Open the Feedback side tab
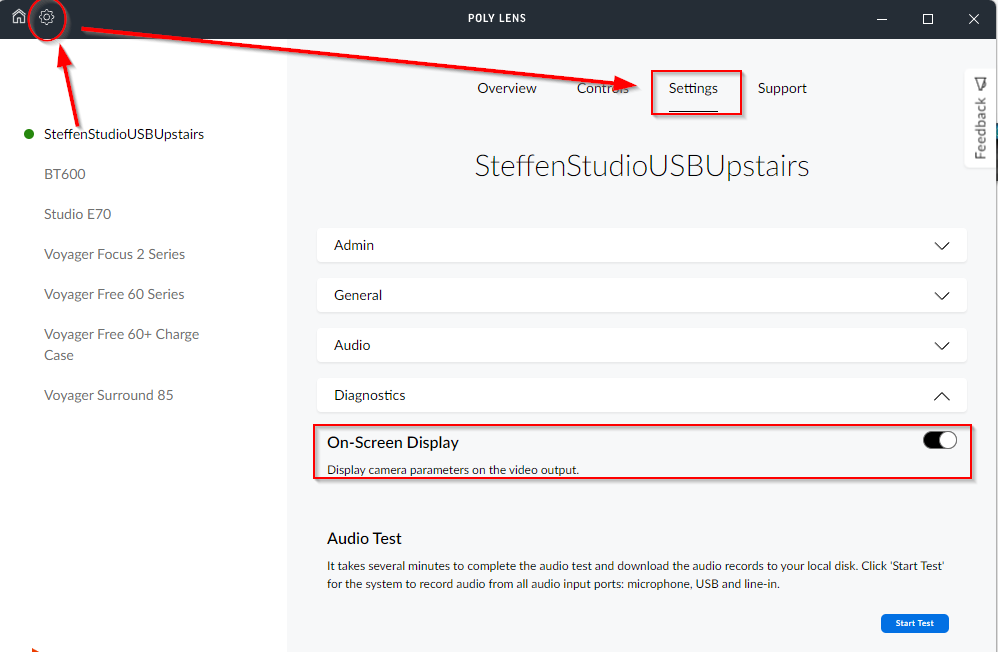The height and width of the screenshot is (652, 998). 980,118
